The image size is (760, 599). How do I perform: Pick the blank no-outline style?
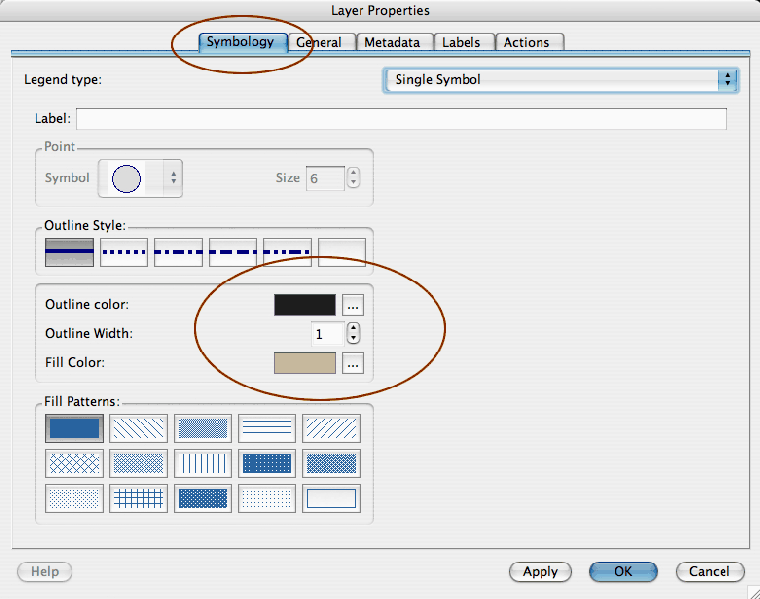(x=342, y=253)
